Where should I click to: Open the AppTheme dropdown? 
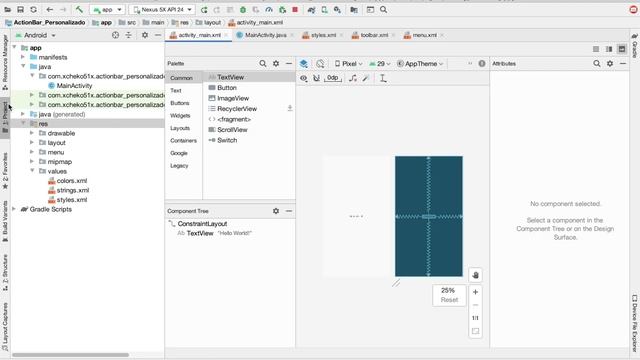tap(420, 64)
